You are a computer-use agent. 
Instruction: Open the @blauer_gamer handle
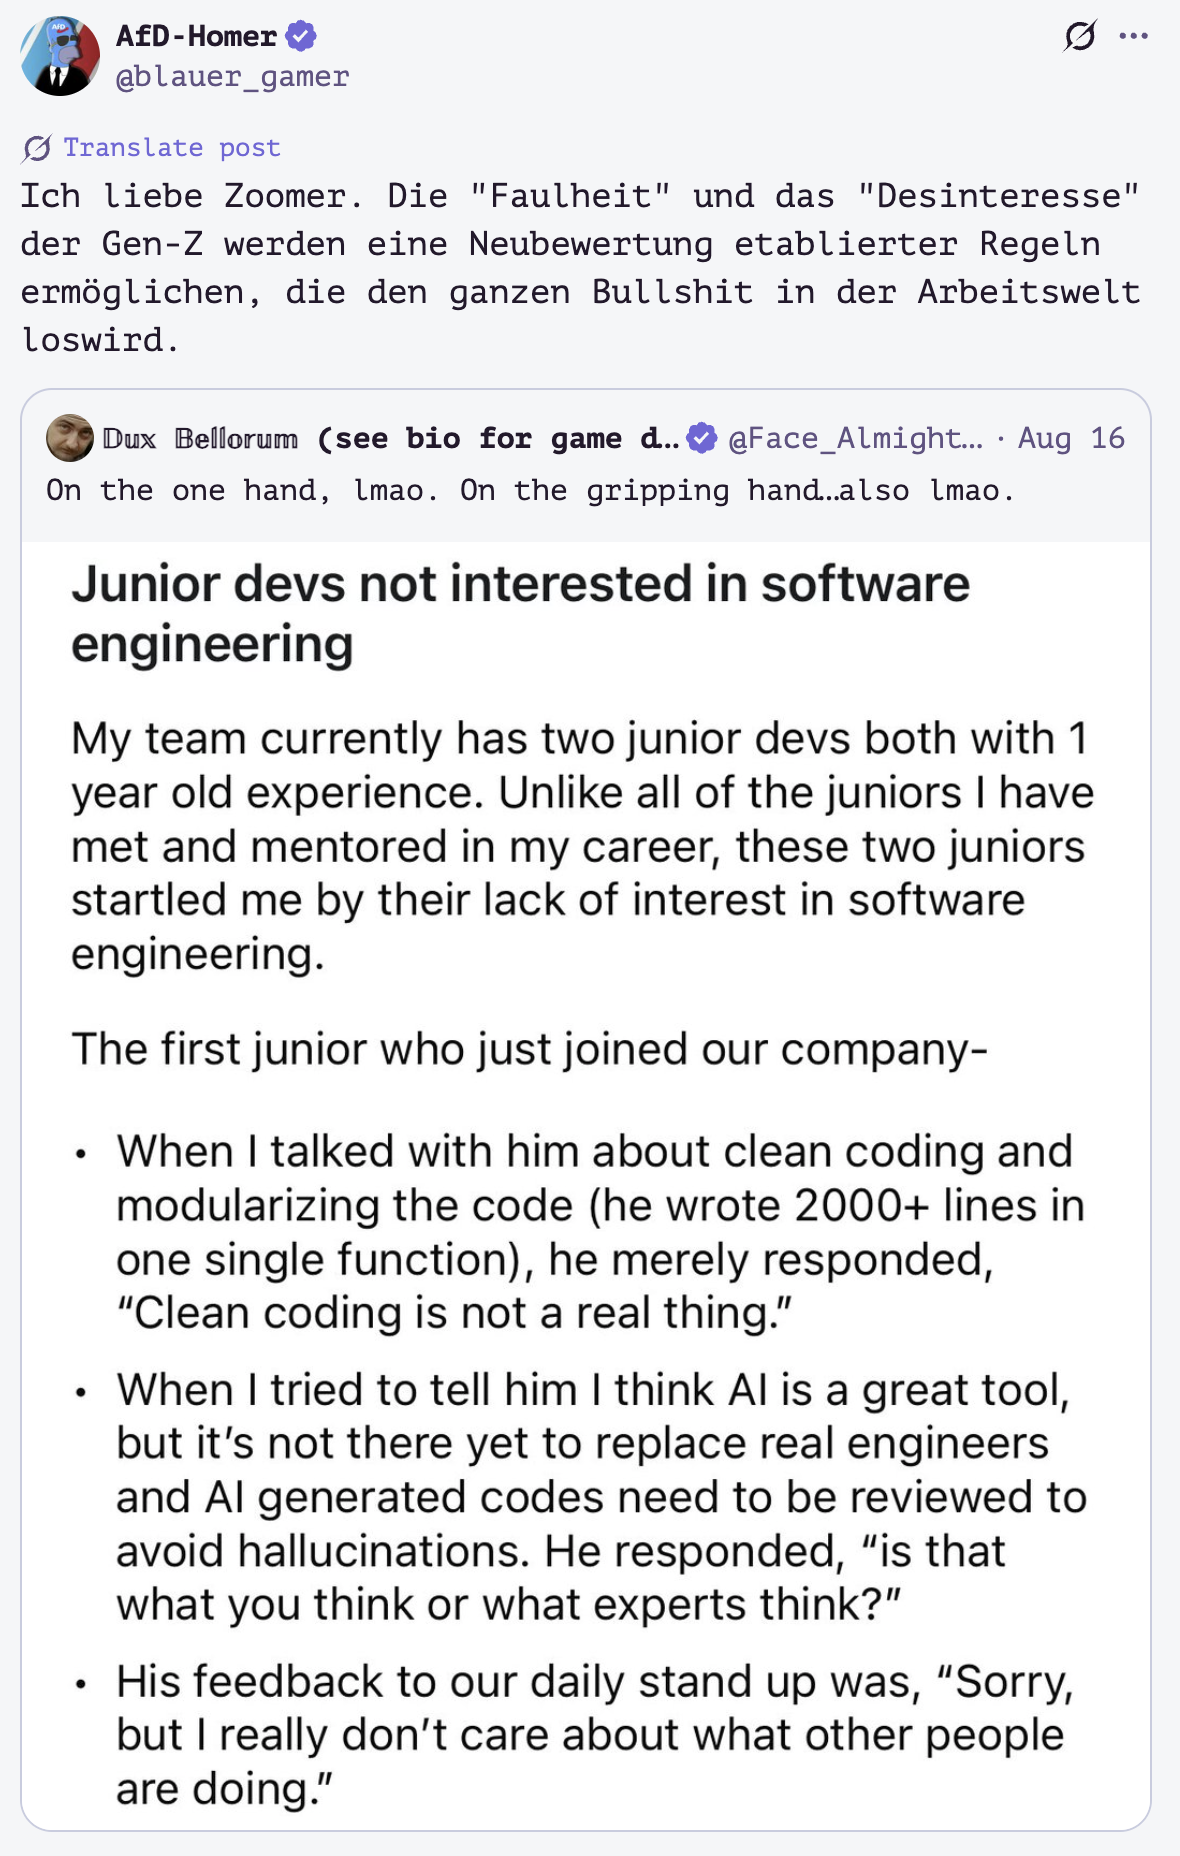click(x=233, y=77)
